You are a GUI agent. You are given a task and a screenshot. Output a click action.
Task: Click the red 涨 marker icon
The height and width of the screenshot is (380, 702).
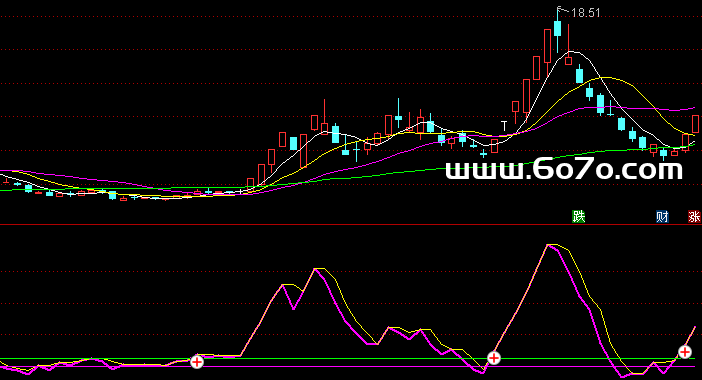(694, 217)
